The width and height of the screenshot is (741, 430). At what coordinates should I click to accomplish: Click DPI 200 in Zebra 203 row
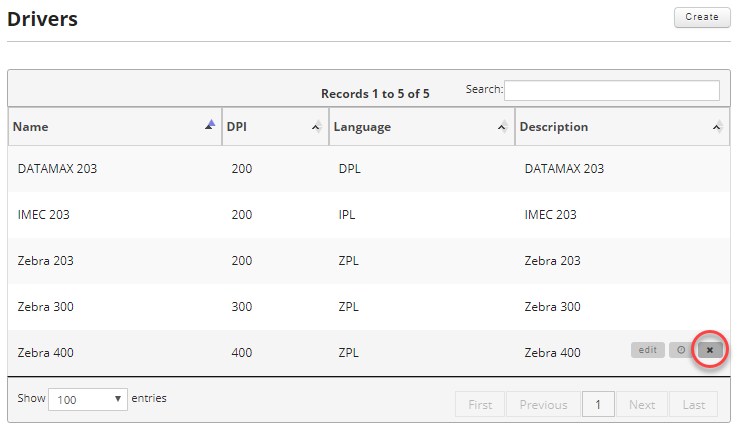241,261
